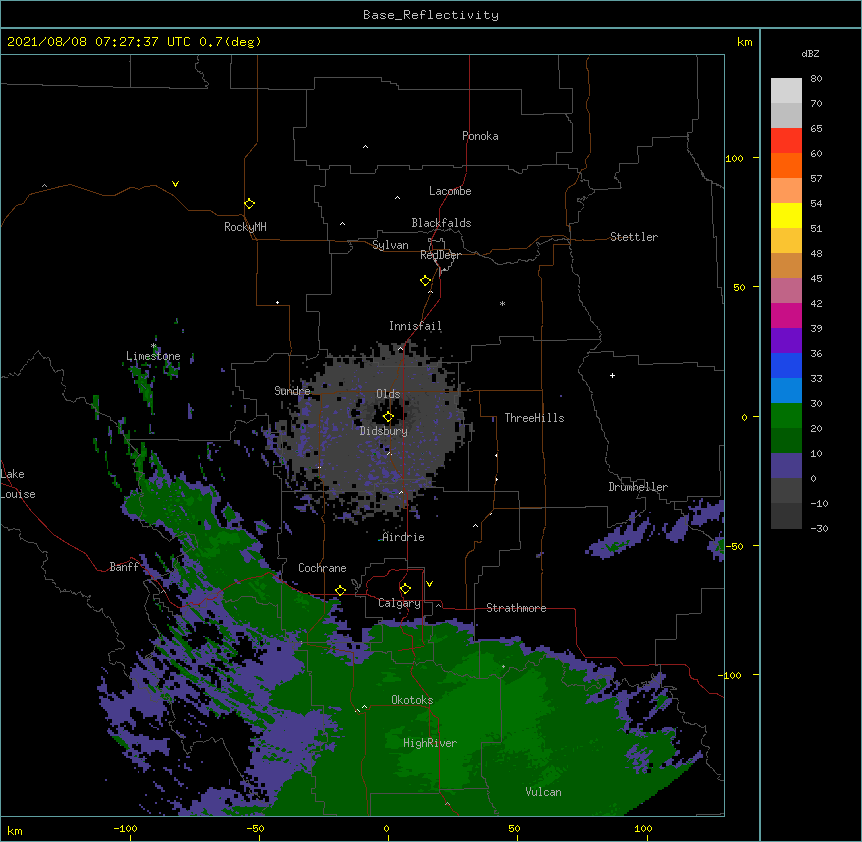Click the Vulcan label
This screenshot has width=862, height=842.
pos(543,792)
